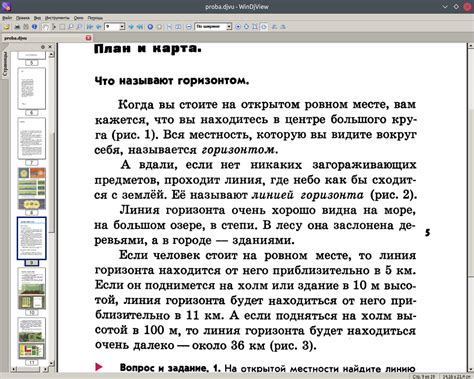Click the blue document info icon
This screenshot has height=379, width=474.
(x=34, y=27)
